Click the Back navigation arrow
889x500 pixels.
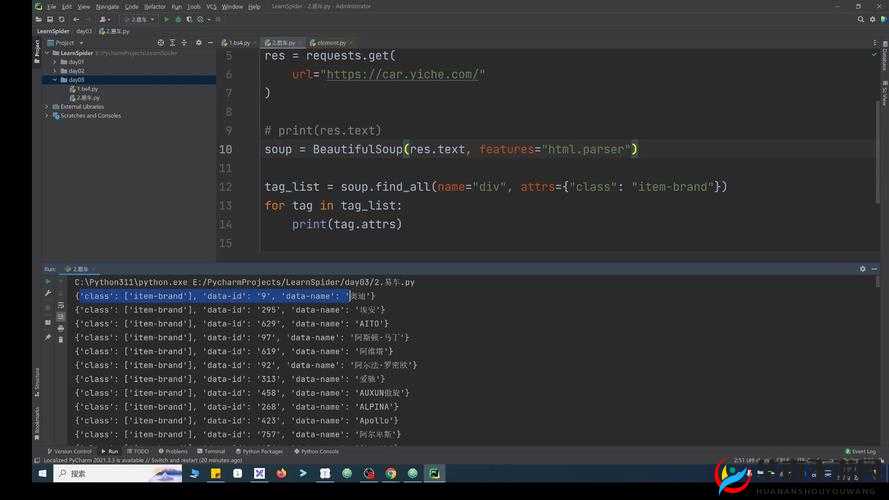click(x=76, y=19)
